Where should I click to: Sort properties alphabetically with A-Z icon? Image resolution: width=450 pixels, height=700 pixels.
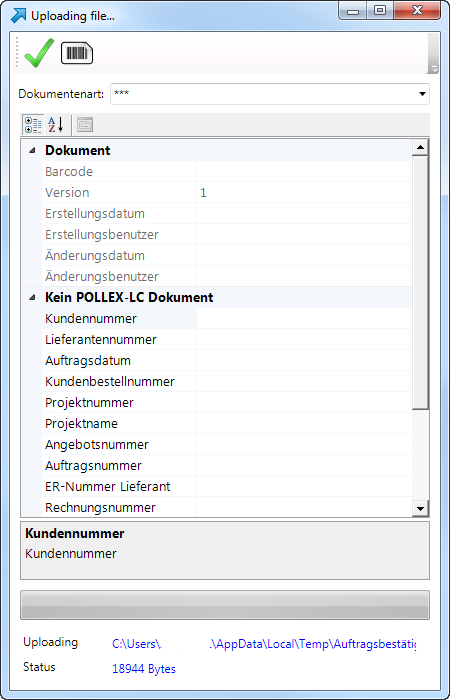[x=56, y=125]
